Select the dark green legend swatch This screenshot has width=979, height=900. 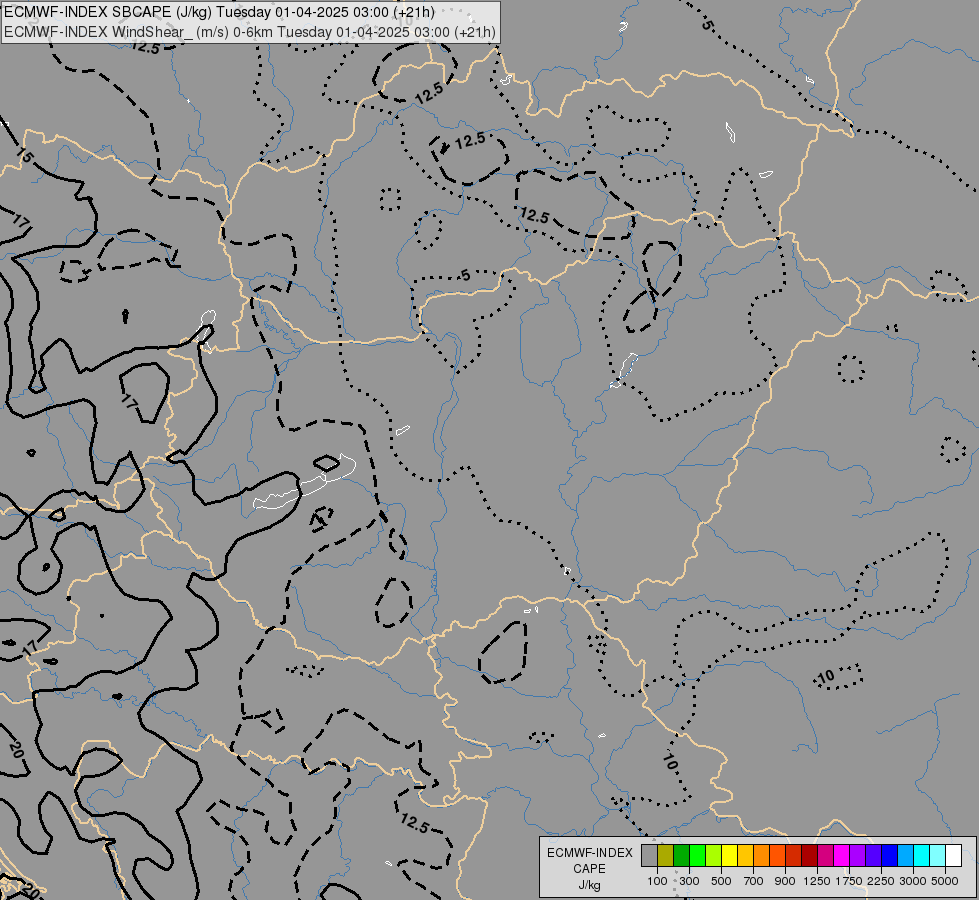click(681, 855)
